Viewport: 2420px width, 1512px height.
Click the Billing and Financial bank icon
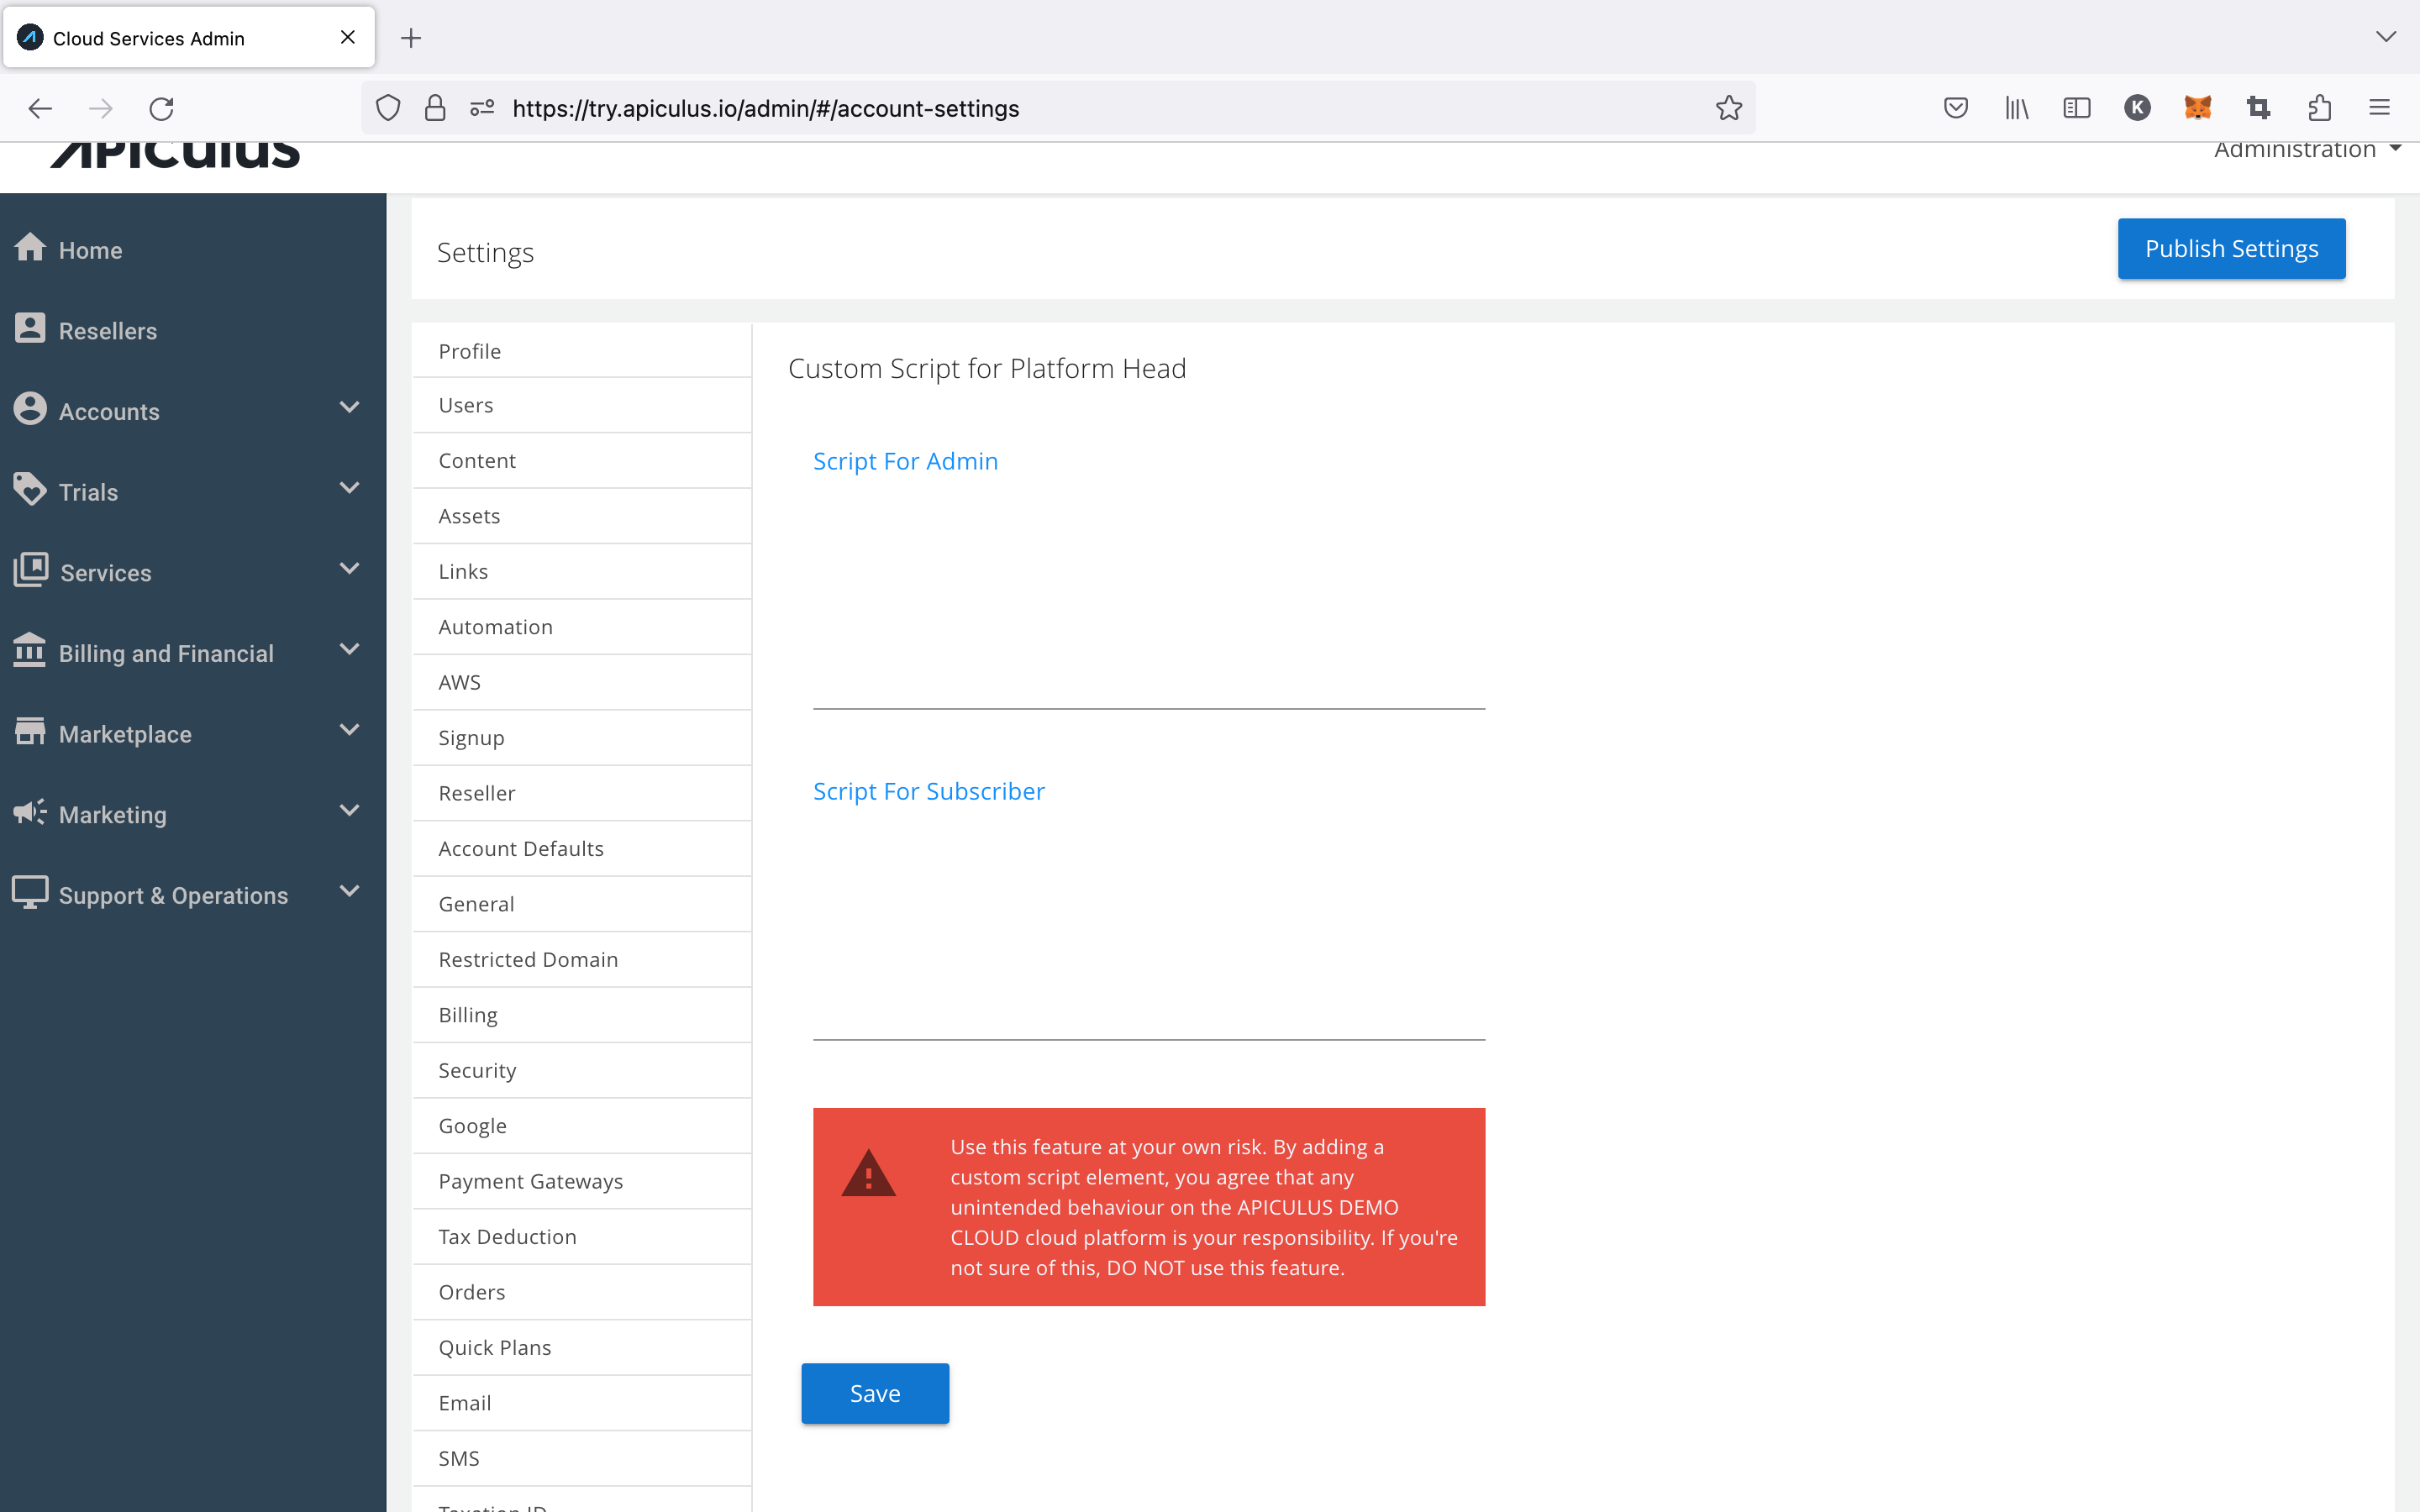coord(31,651)
